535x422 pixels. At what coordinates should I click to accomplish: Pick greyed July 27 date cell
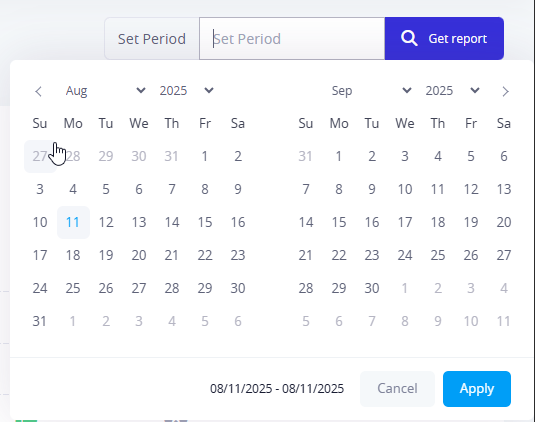tap(40, 156)
